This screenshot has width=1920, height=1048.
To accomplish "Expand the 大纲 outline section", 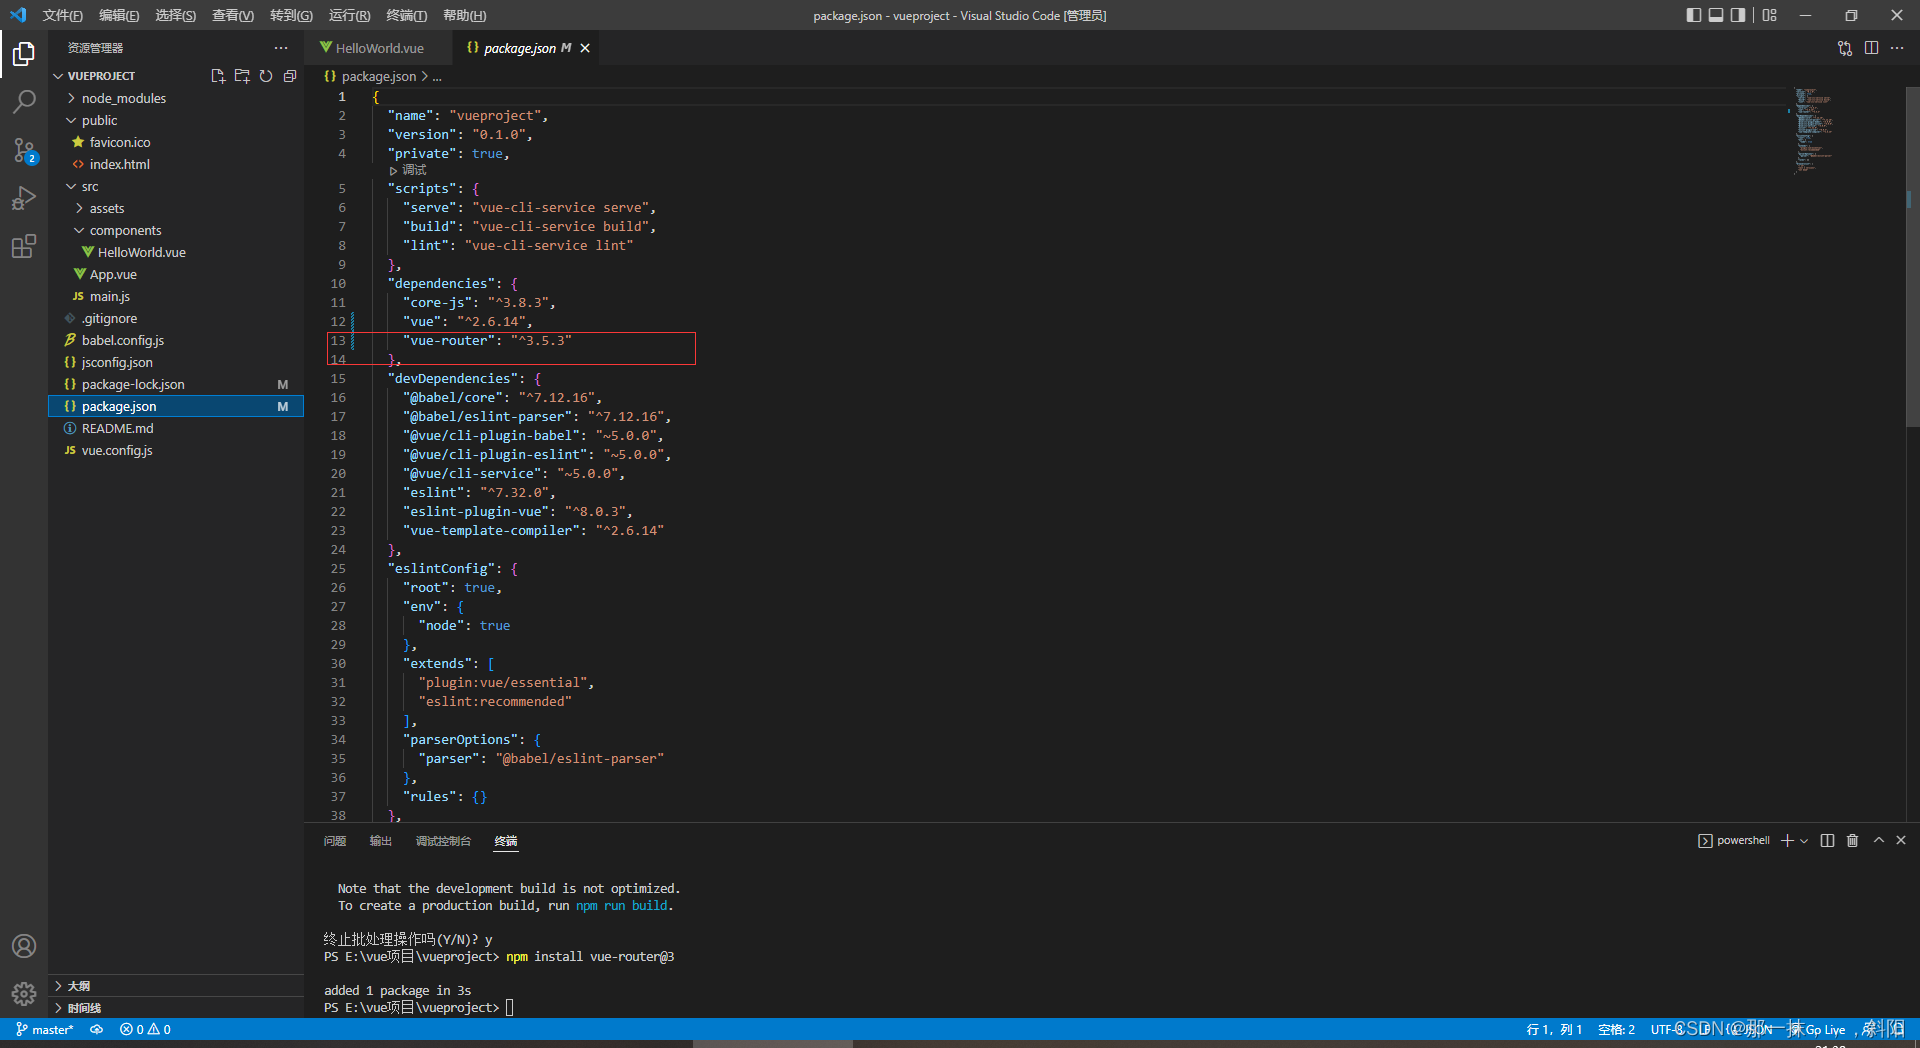I will (x=175, y=986).
